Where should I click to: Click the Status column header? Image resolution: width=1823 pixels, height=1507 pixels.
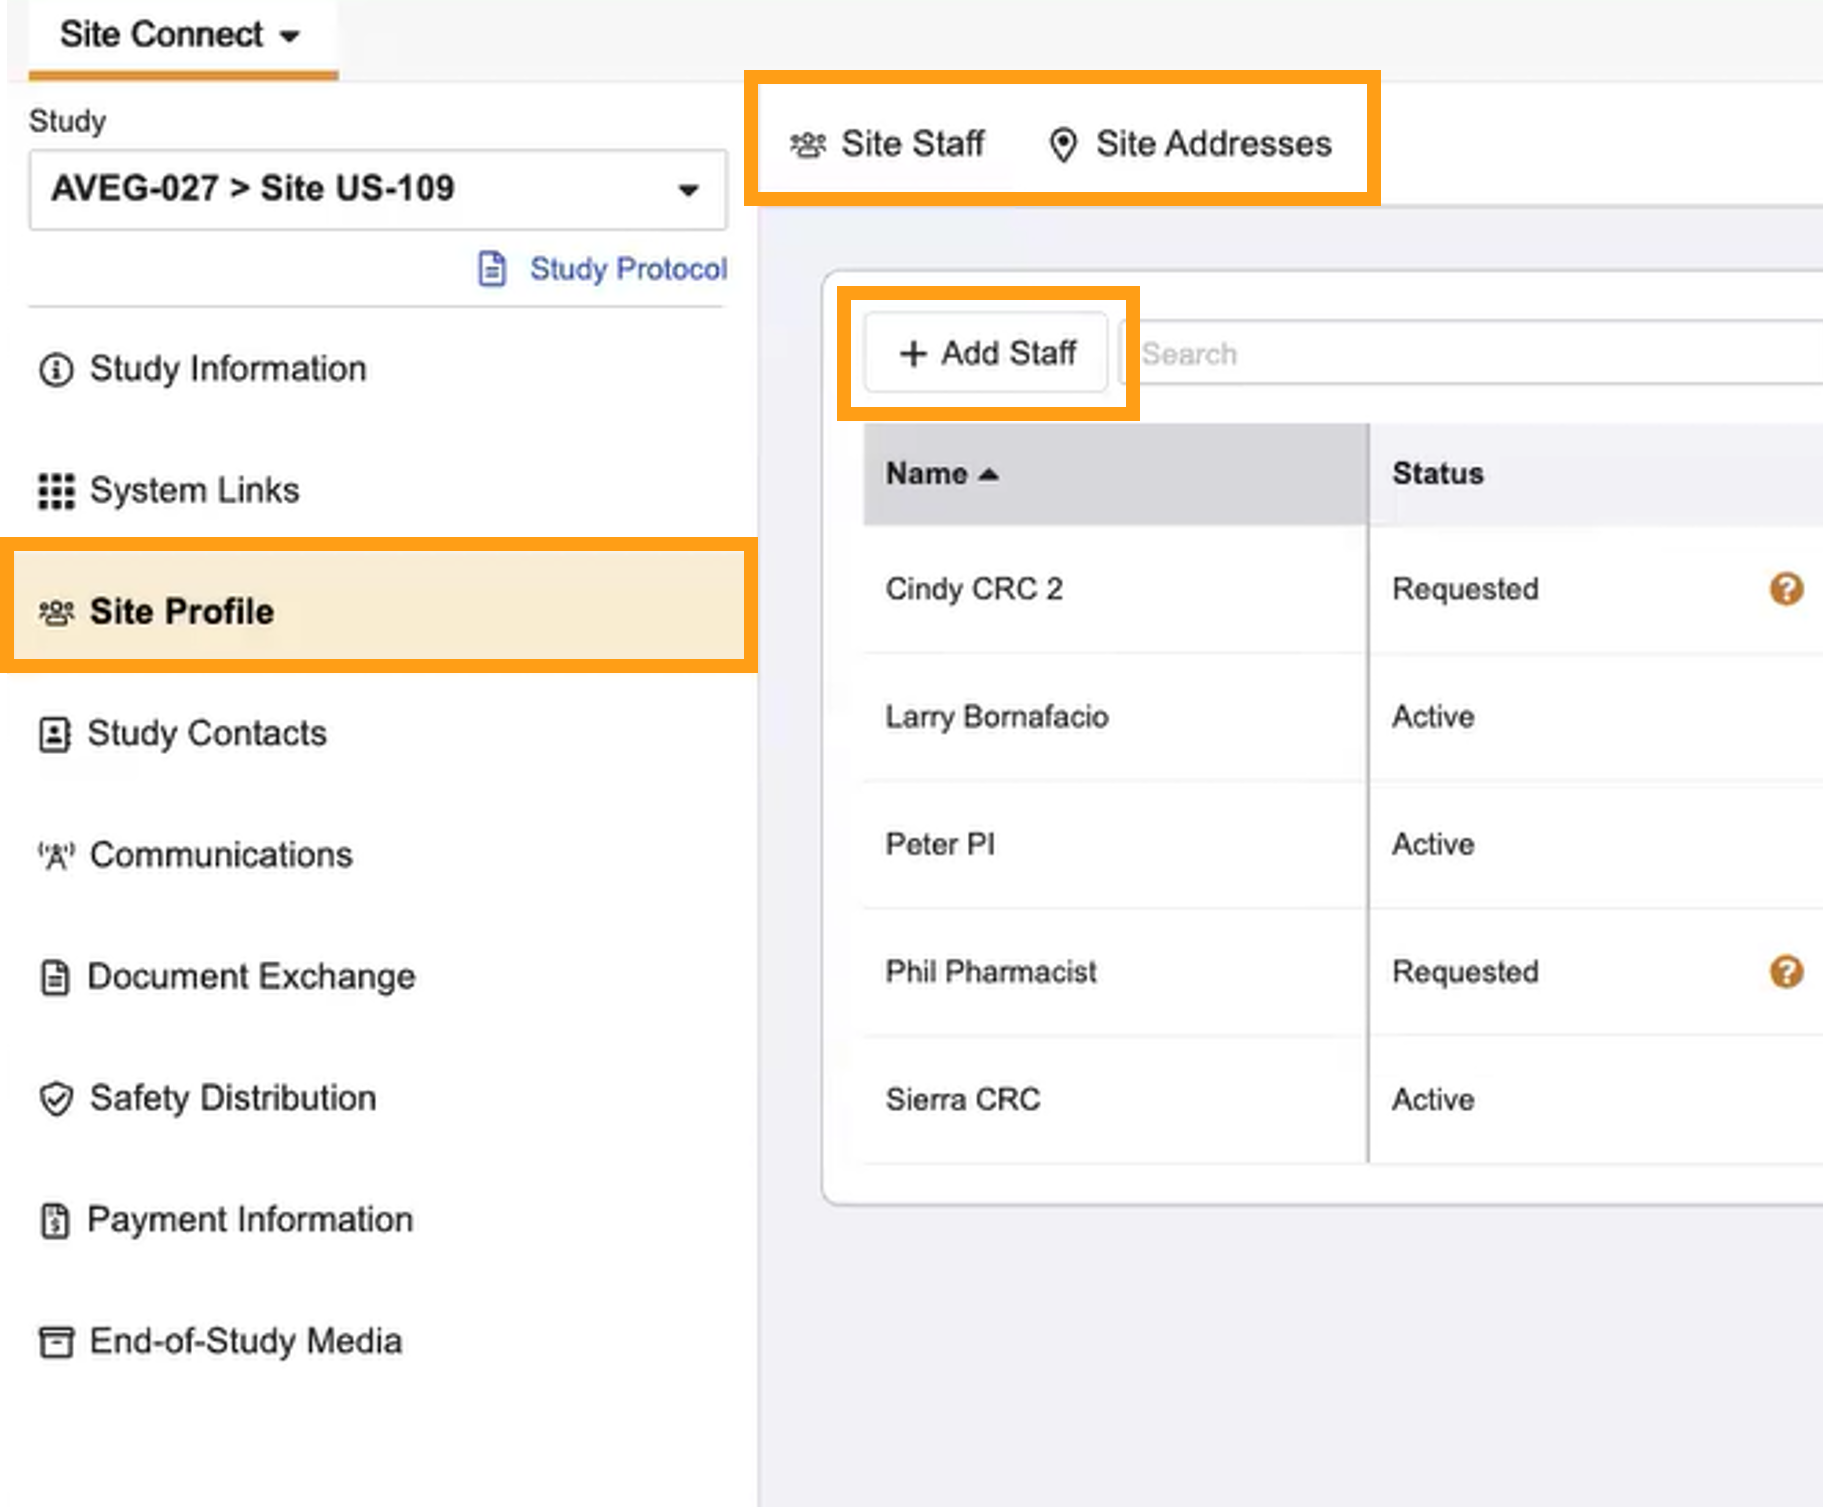coord(1437,474)
